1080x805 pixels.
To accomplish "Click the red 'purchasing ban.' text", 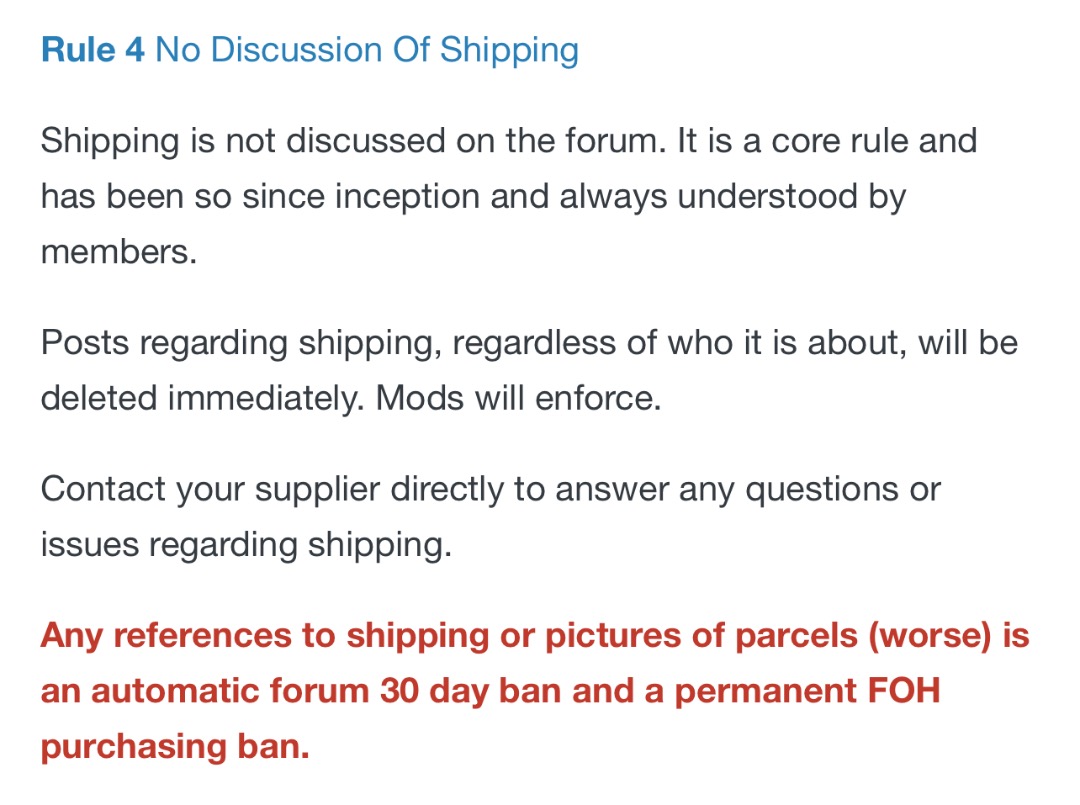I will point(176,747).
